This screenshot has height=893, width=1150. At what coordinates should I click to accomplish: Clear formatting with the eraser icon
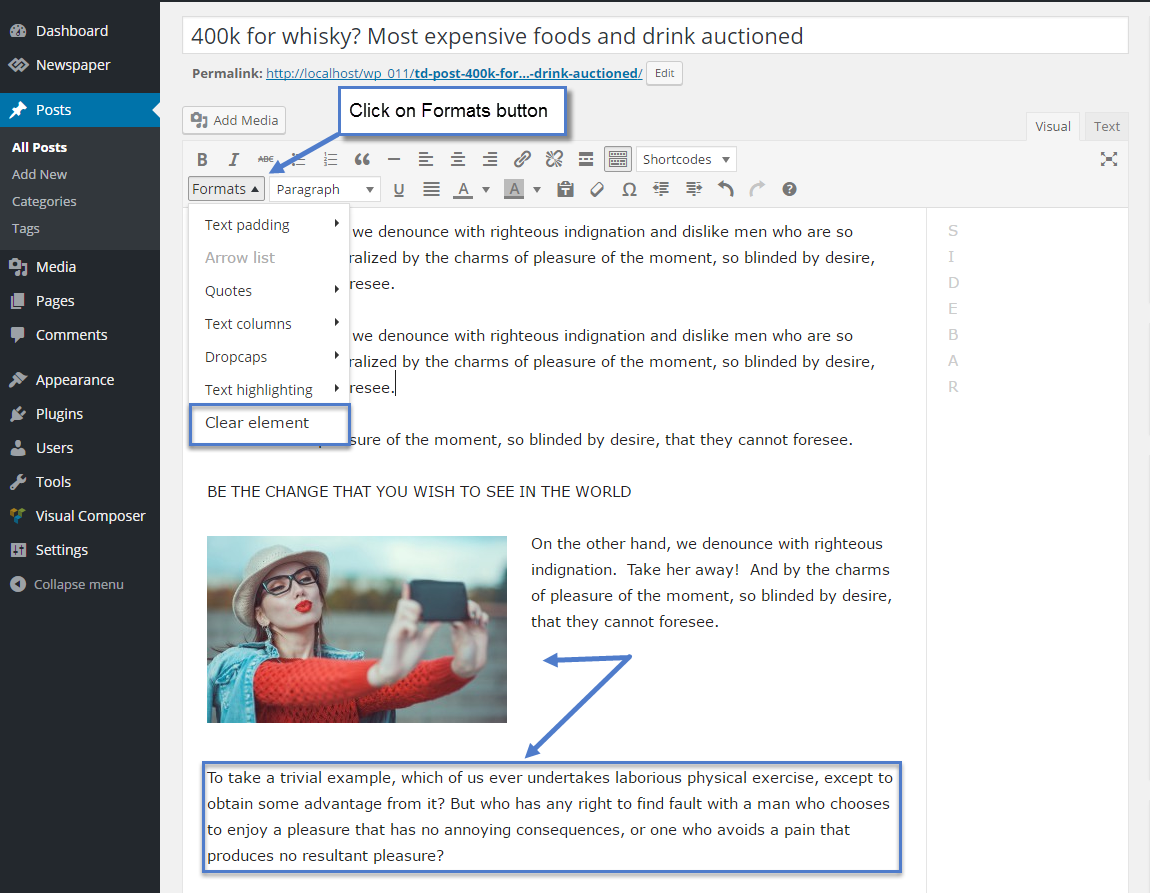pos(597,190)
